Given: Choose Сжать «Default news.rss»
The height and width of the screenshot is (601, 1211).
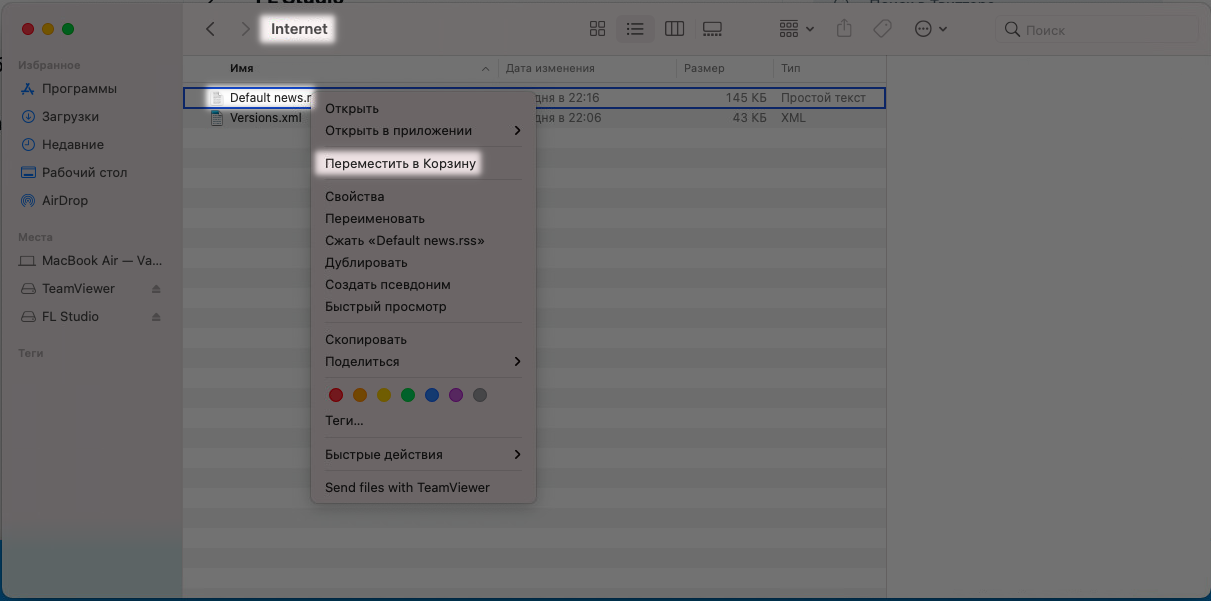Looking at the screenshot, I should pyautogui.click(x=405, y=240).
